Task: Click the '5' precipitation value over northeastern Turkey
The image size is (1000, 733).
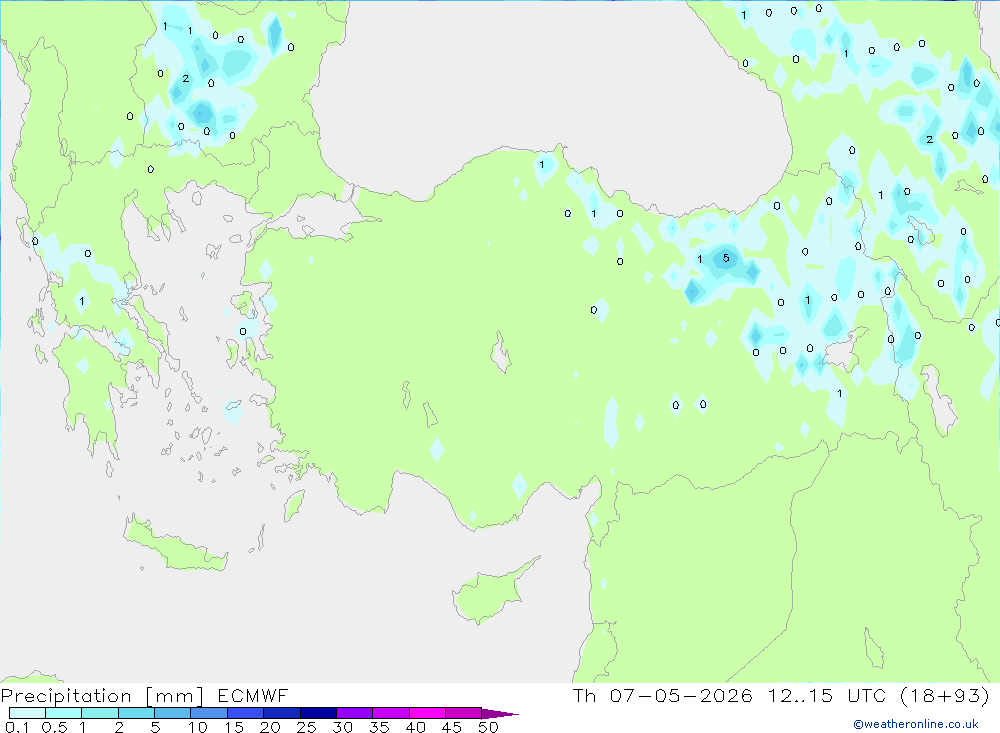Action: tap(726, 258)
